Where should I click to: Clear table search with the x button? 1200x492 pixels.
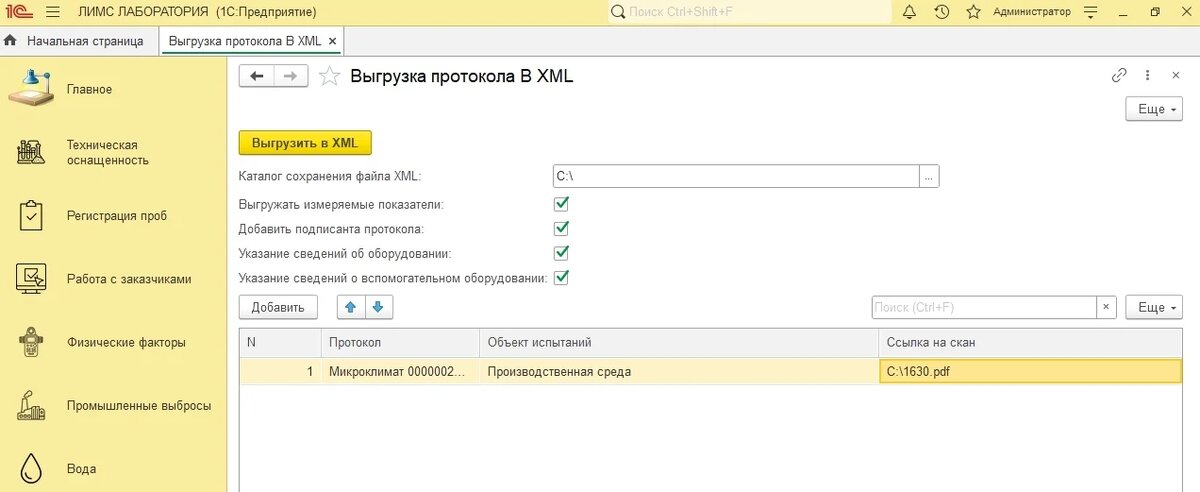tap(1106, 307)
